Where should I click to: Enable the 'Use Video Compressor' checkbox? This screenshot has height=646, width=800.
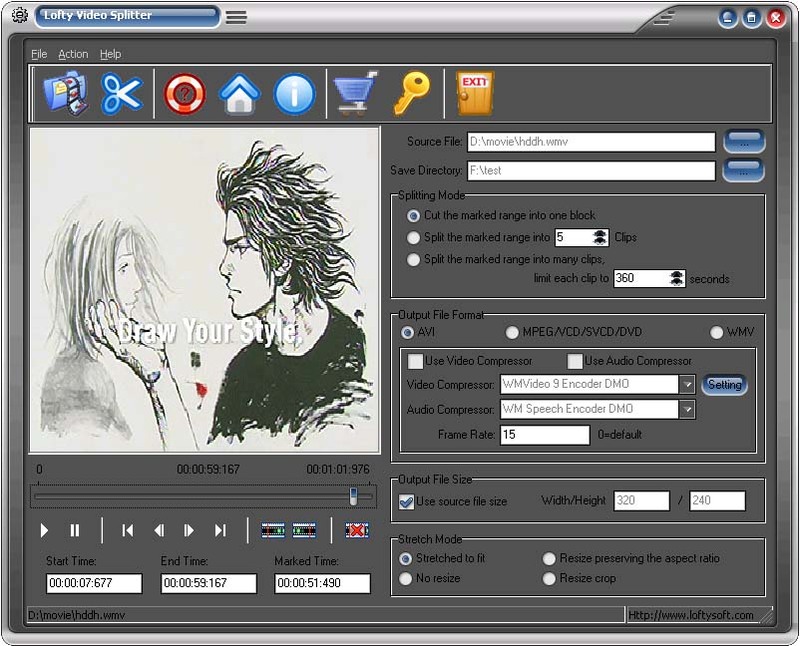pos(415,361)
